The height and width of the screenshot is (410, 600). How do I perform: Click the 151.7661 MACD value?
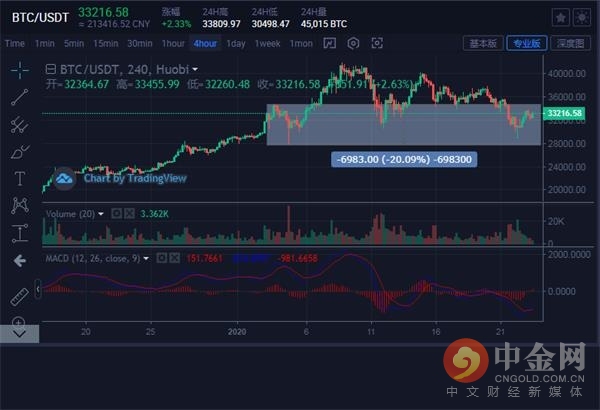click(204, 258)
